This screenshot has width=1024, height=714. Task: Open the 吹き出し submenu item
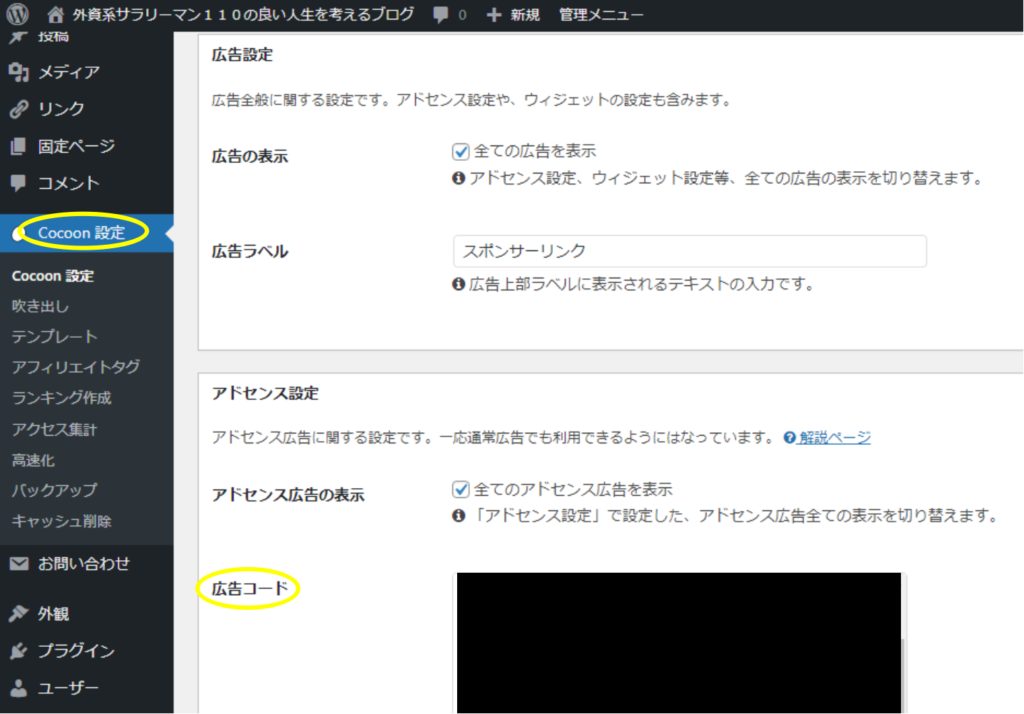tap(40, 306)
